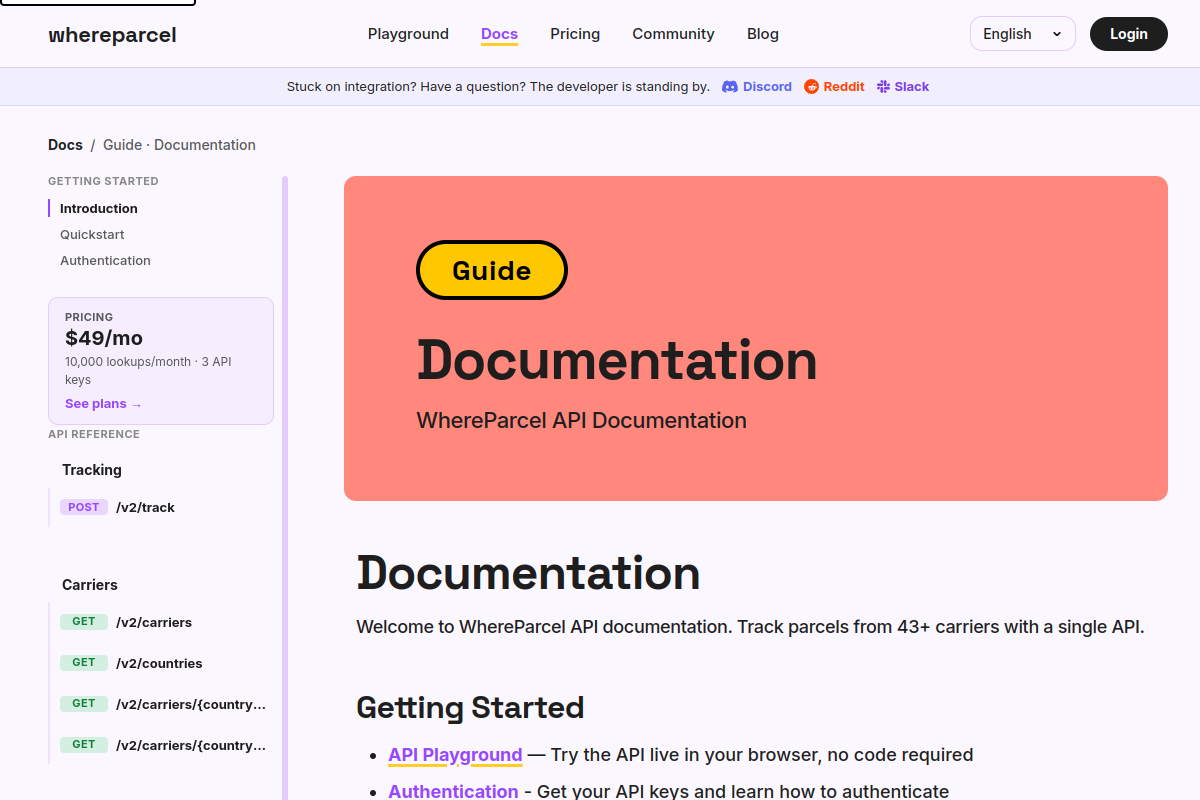The image size is (1200, 800).
Task: Click the yellow Guide badge
Action: pyautogui.click(x=492, y=270)
